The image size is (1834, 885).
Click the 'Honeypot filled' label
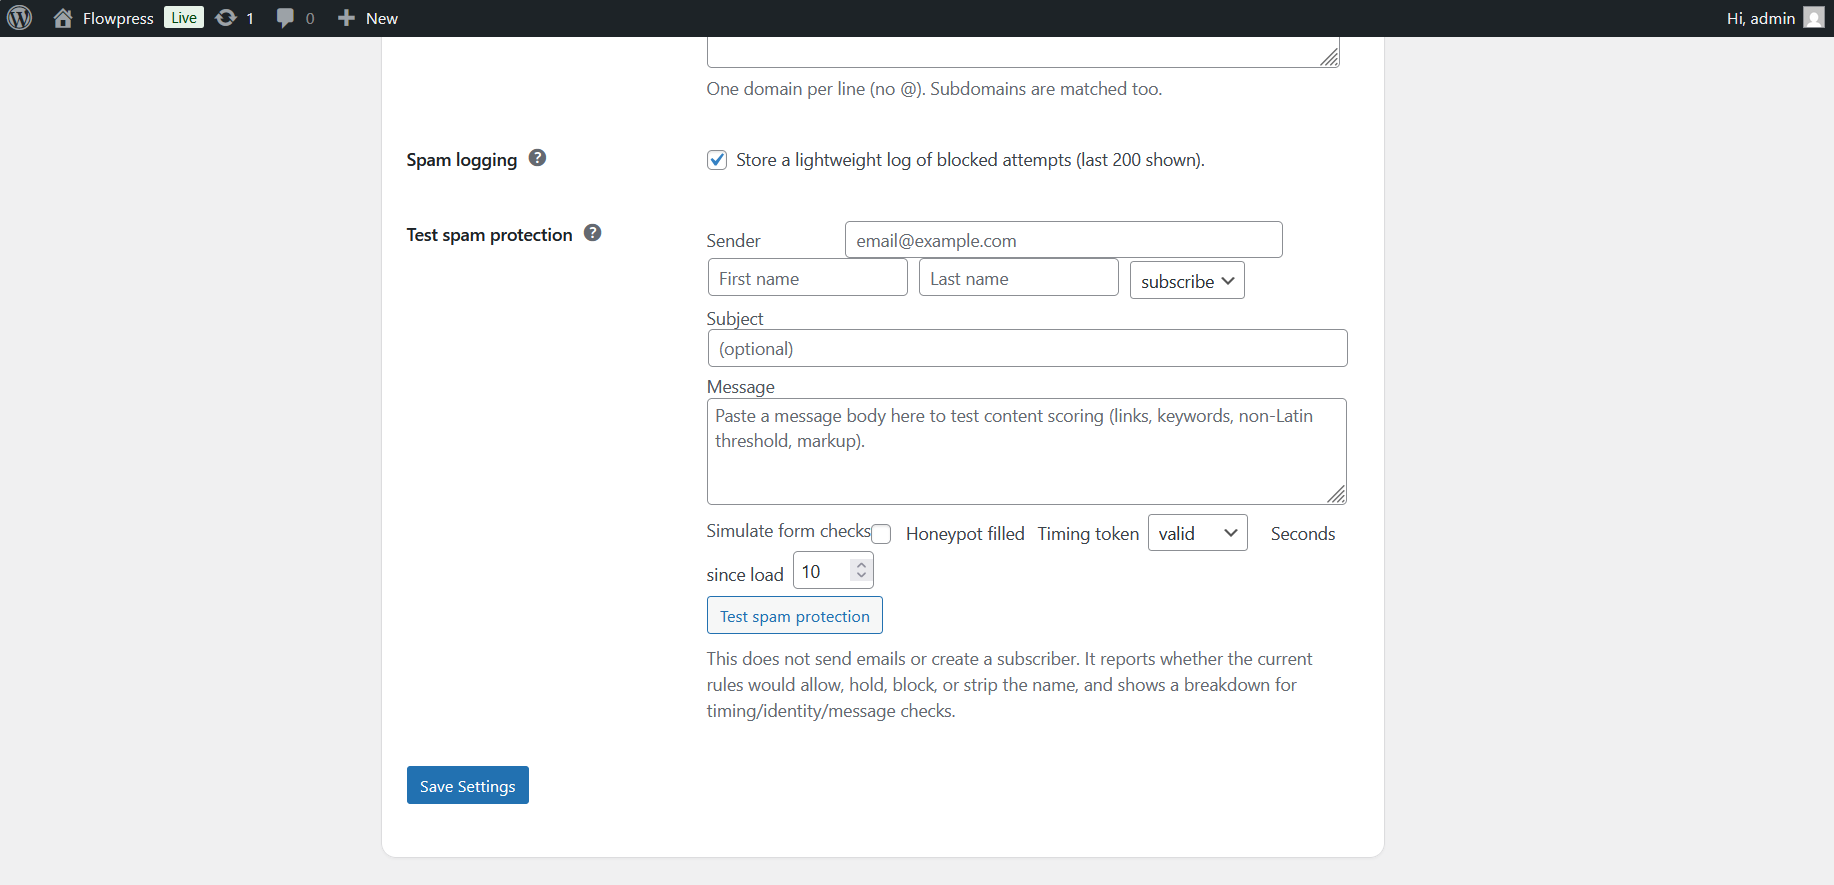(965, 534)
